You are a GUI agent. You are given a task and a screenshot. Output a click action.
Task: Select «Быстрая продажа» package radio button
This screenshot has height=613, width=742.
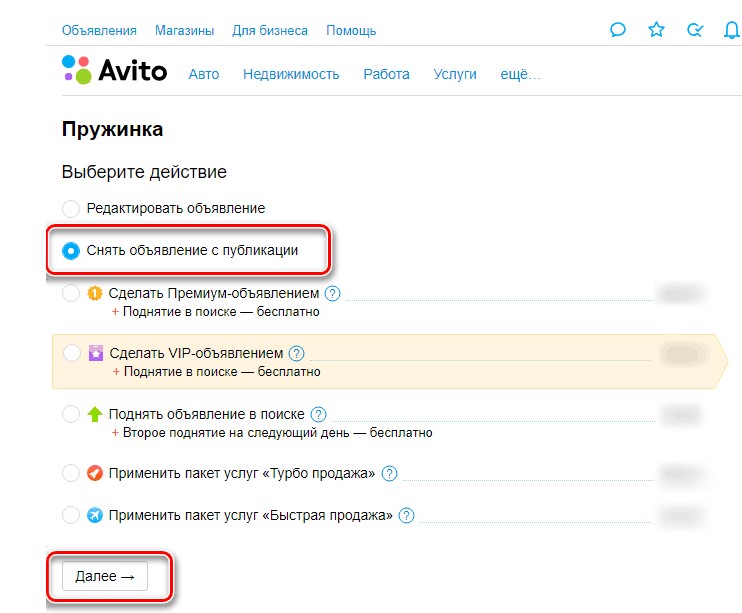[x=71, y=515]
